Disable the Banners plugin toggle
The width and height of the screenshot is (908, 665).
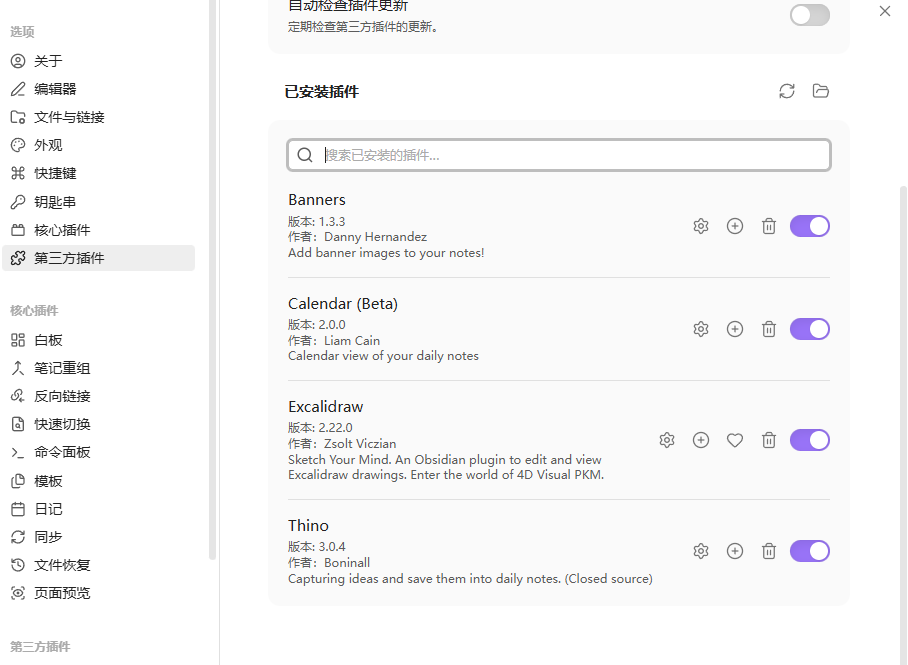(810, 226)
